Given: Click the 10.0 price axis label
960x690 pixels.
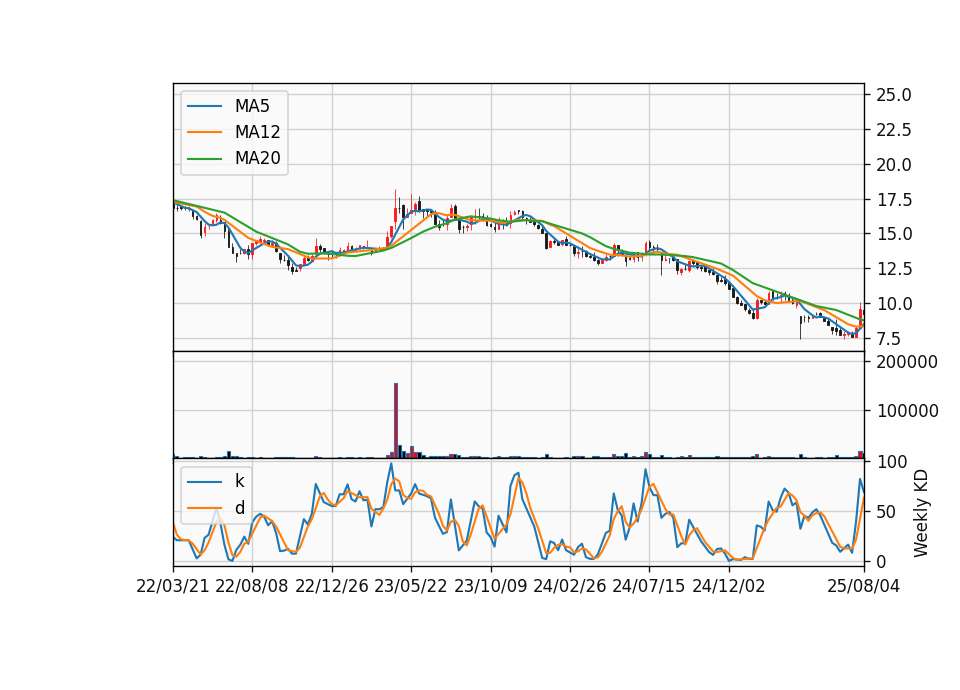Looking at the screenshot, I should point(894,304).
